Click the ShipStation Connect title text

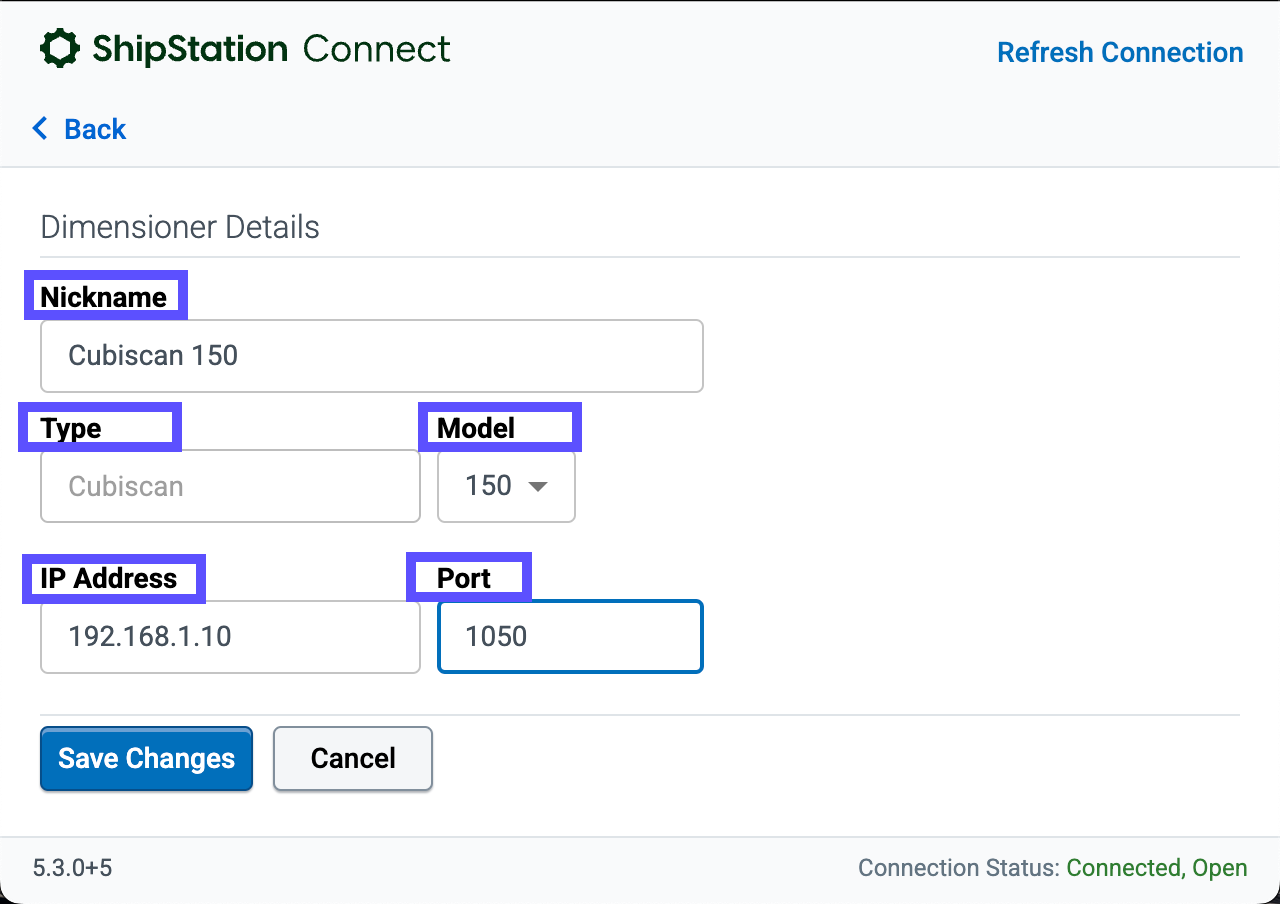click(x=271, y=49)
